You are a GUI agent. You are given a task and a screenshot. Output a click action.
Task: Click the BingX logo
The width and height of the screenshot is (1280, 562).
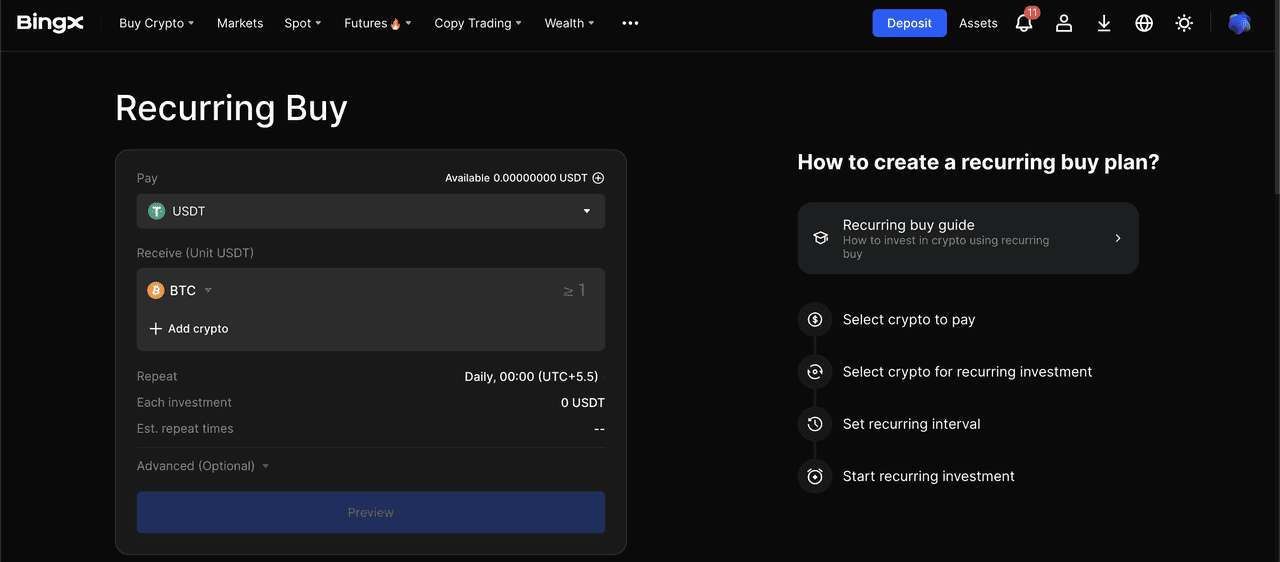tap(50, 23)
